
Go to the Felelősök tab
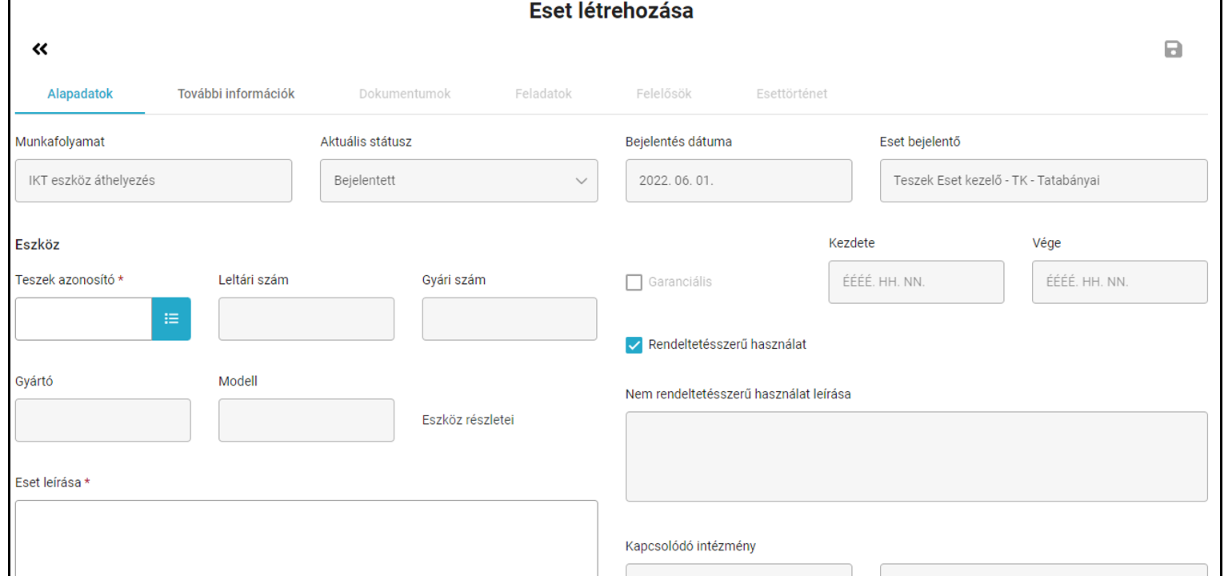pos(664,94)
